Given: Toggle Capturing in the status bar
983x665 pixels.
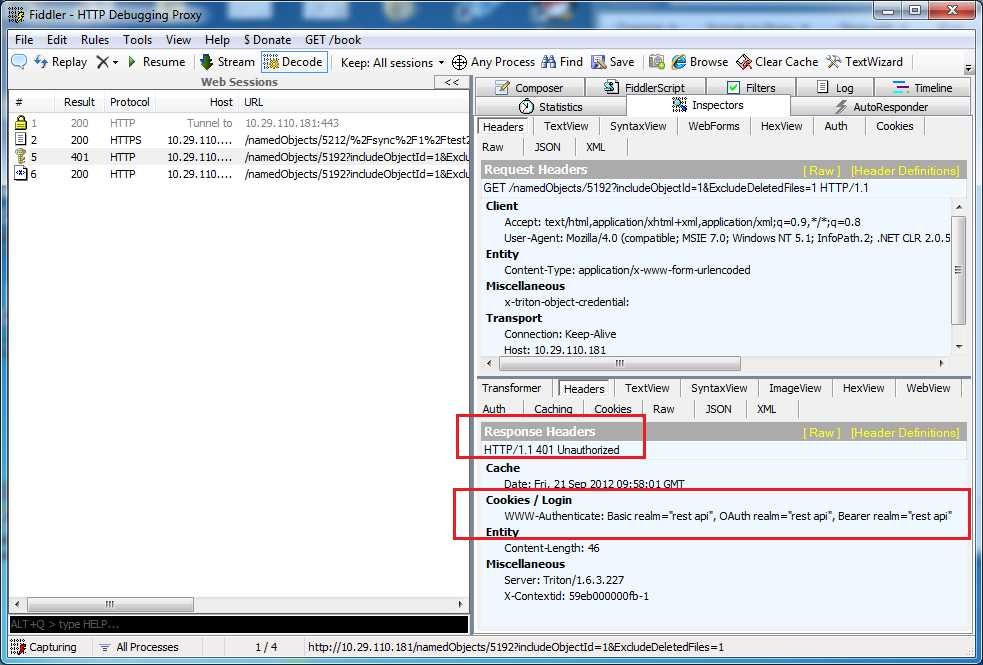Looking at the screenshot, I should coord(44,647).
